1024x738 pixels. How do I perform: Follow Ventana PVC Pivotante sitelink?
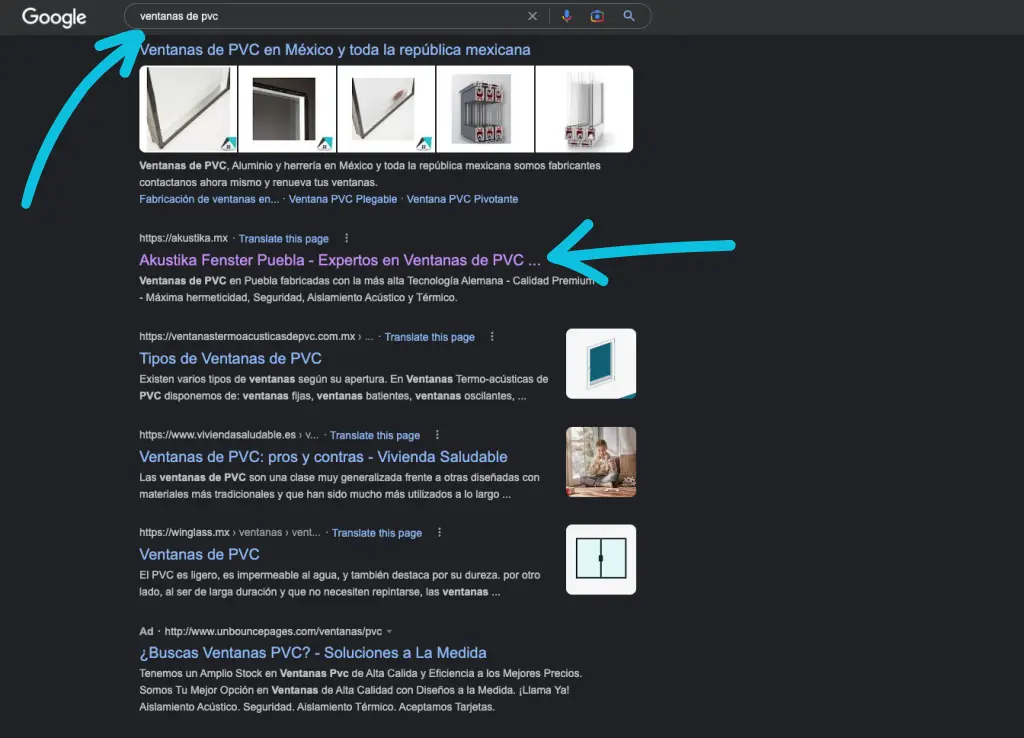pos(462,199)
